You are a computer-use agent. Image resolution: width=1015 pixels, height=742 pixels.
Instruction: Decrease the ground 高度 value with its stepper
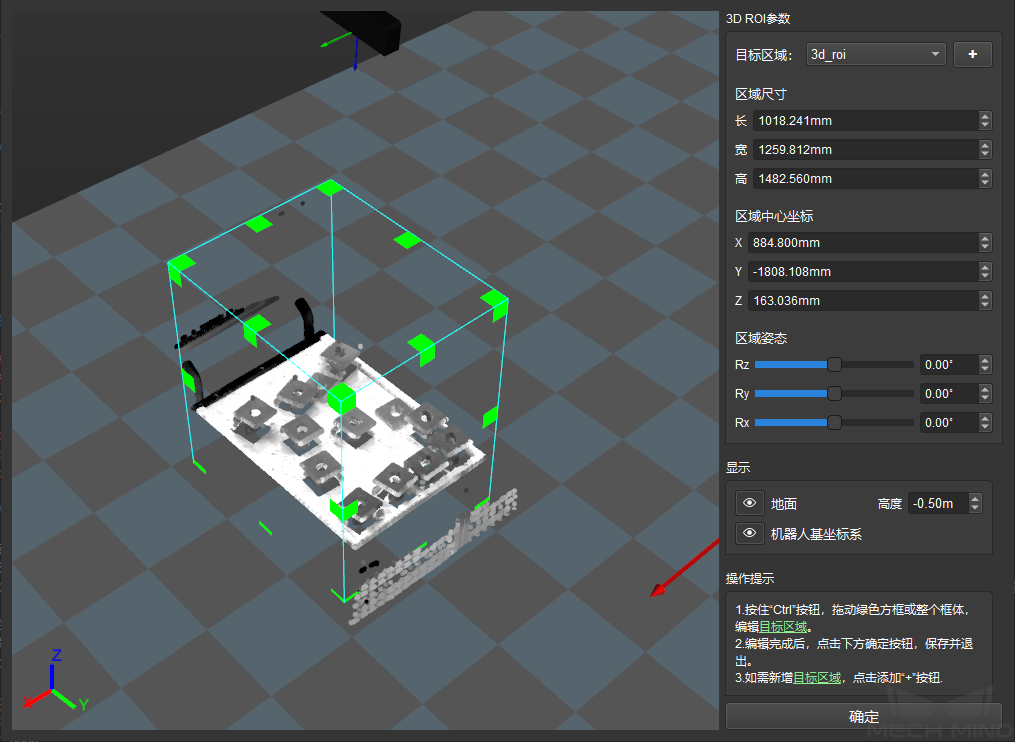[x=975, y=507]
